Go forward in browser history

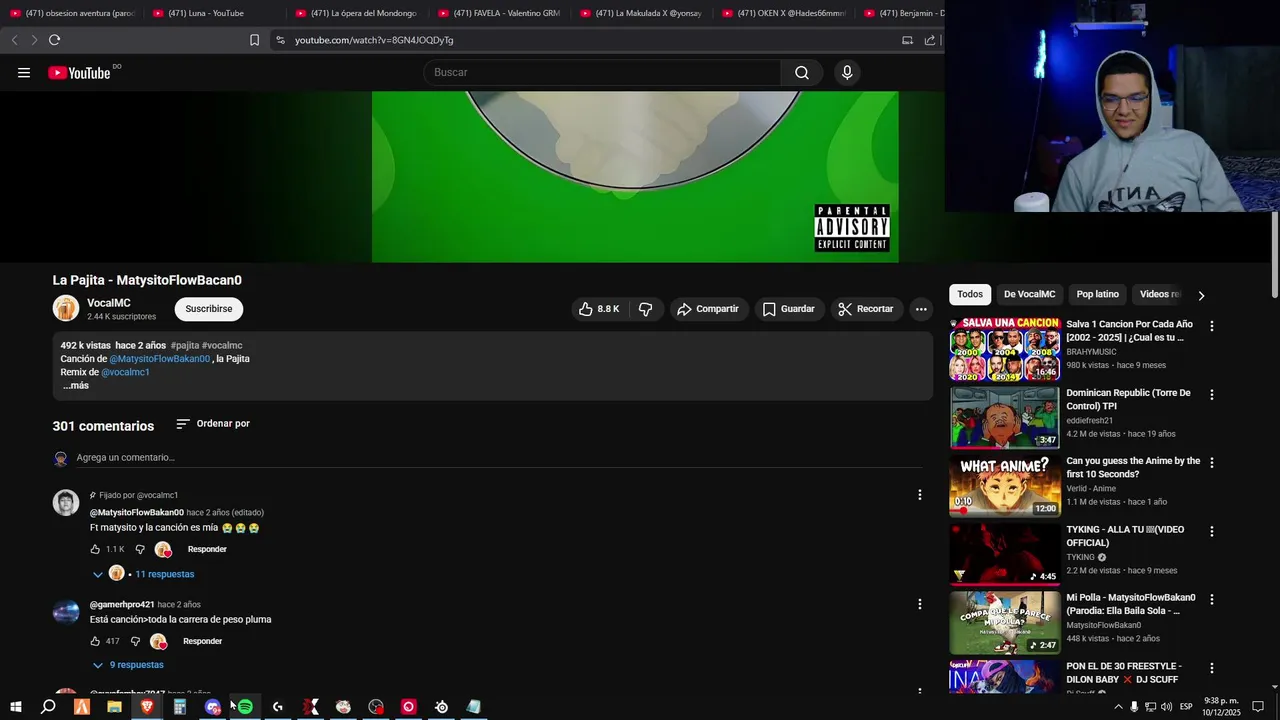33,40
